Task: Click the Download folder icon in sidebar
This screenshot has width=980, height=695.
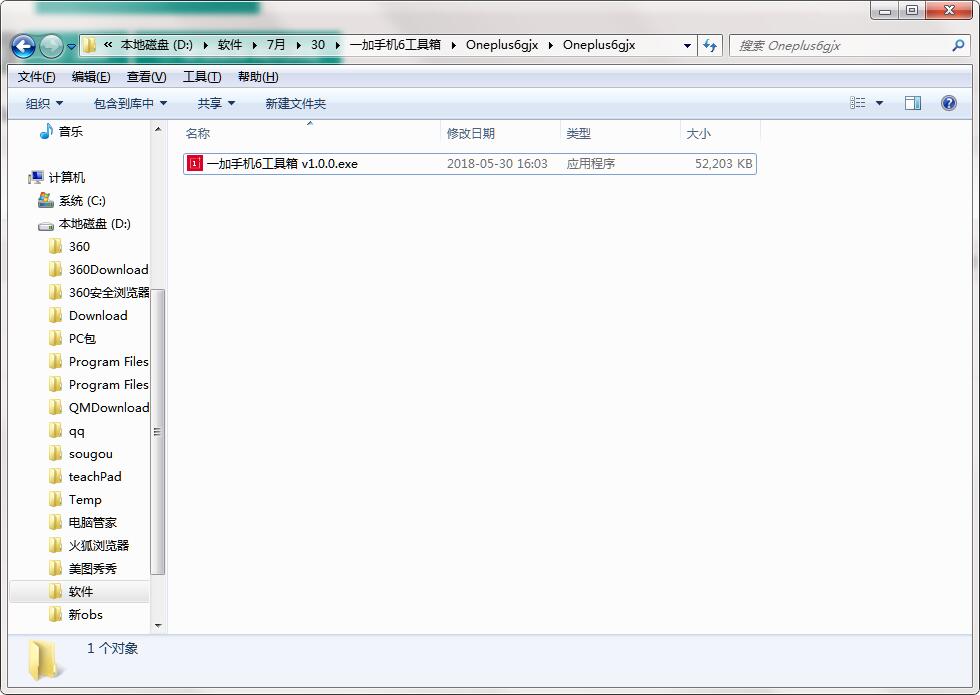Action: (x=56, y=316)
